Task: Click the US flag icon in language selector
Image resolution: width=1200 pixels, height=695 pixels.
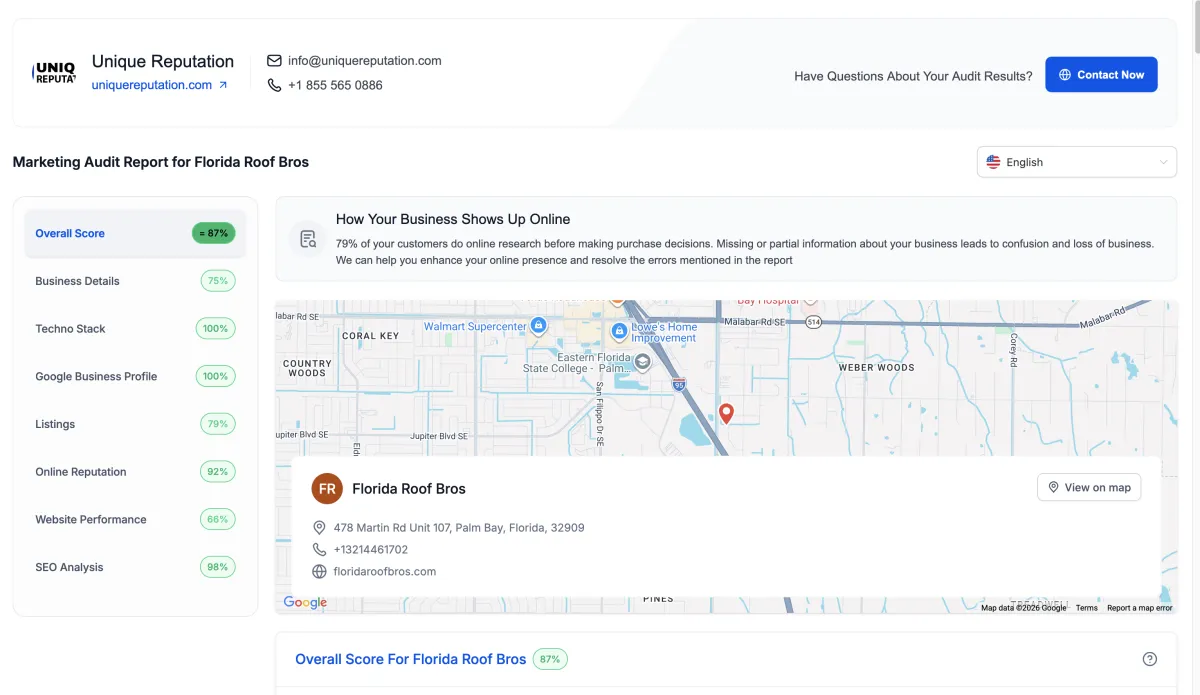Action: click(993, 162)
